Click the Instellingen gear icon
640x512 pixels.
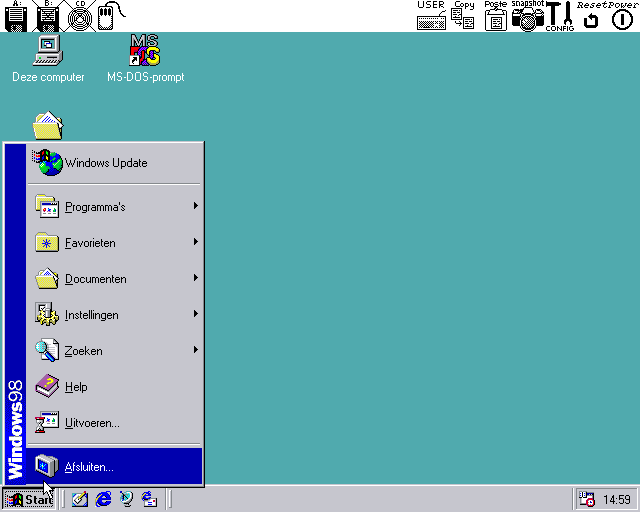click(47, 314)
